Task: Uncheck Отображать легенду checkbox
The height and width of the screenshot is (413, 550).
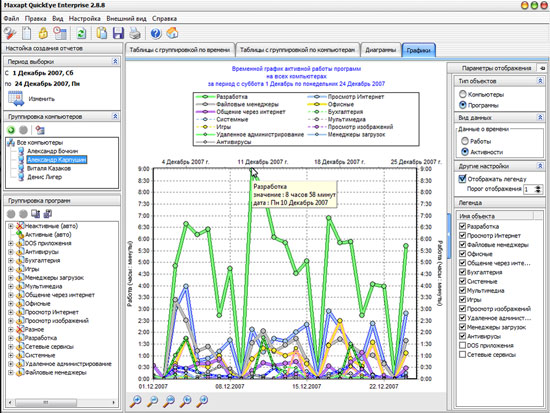Action: click(x=462, y=179)
